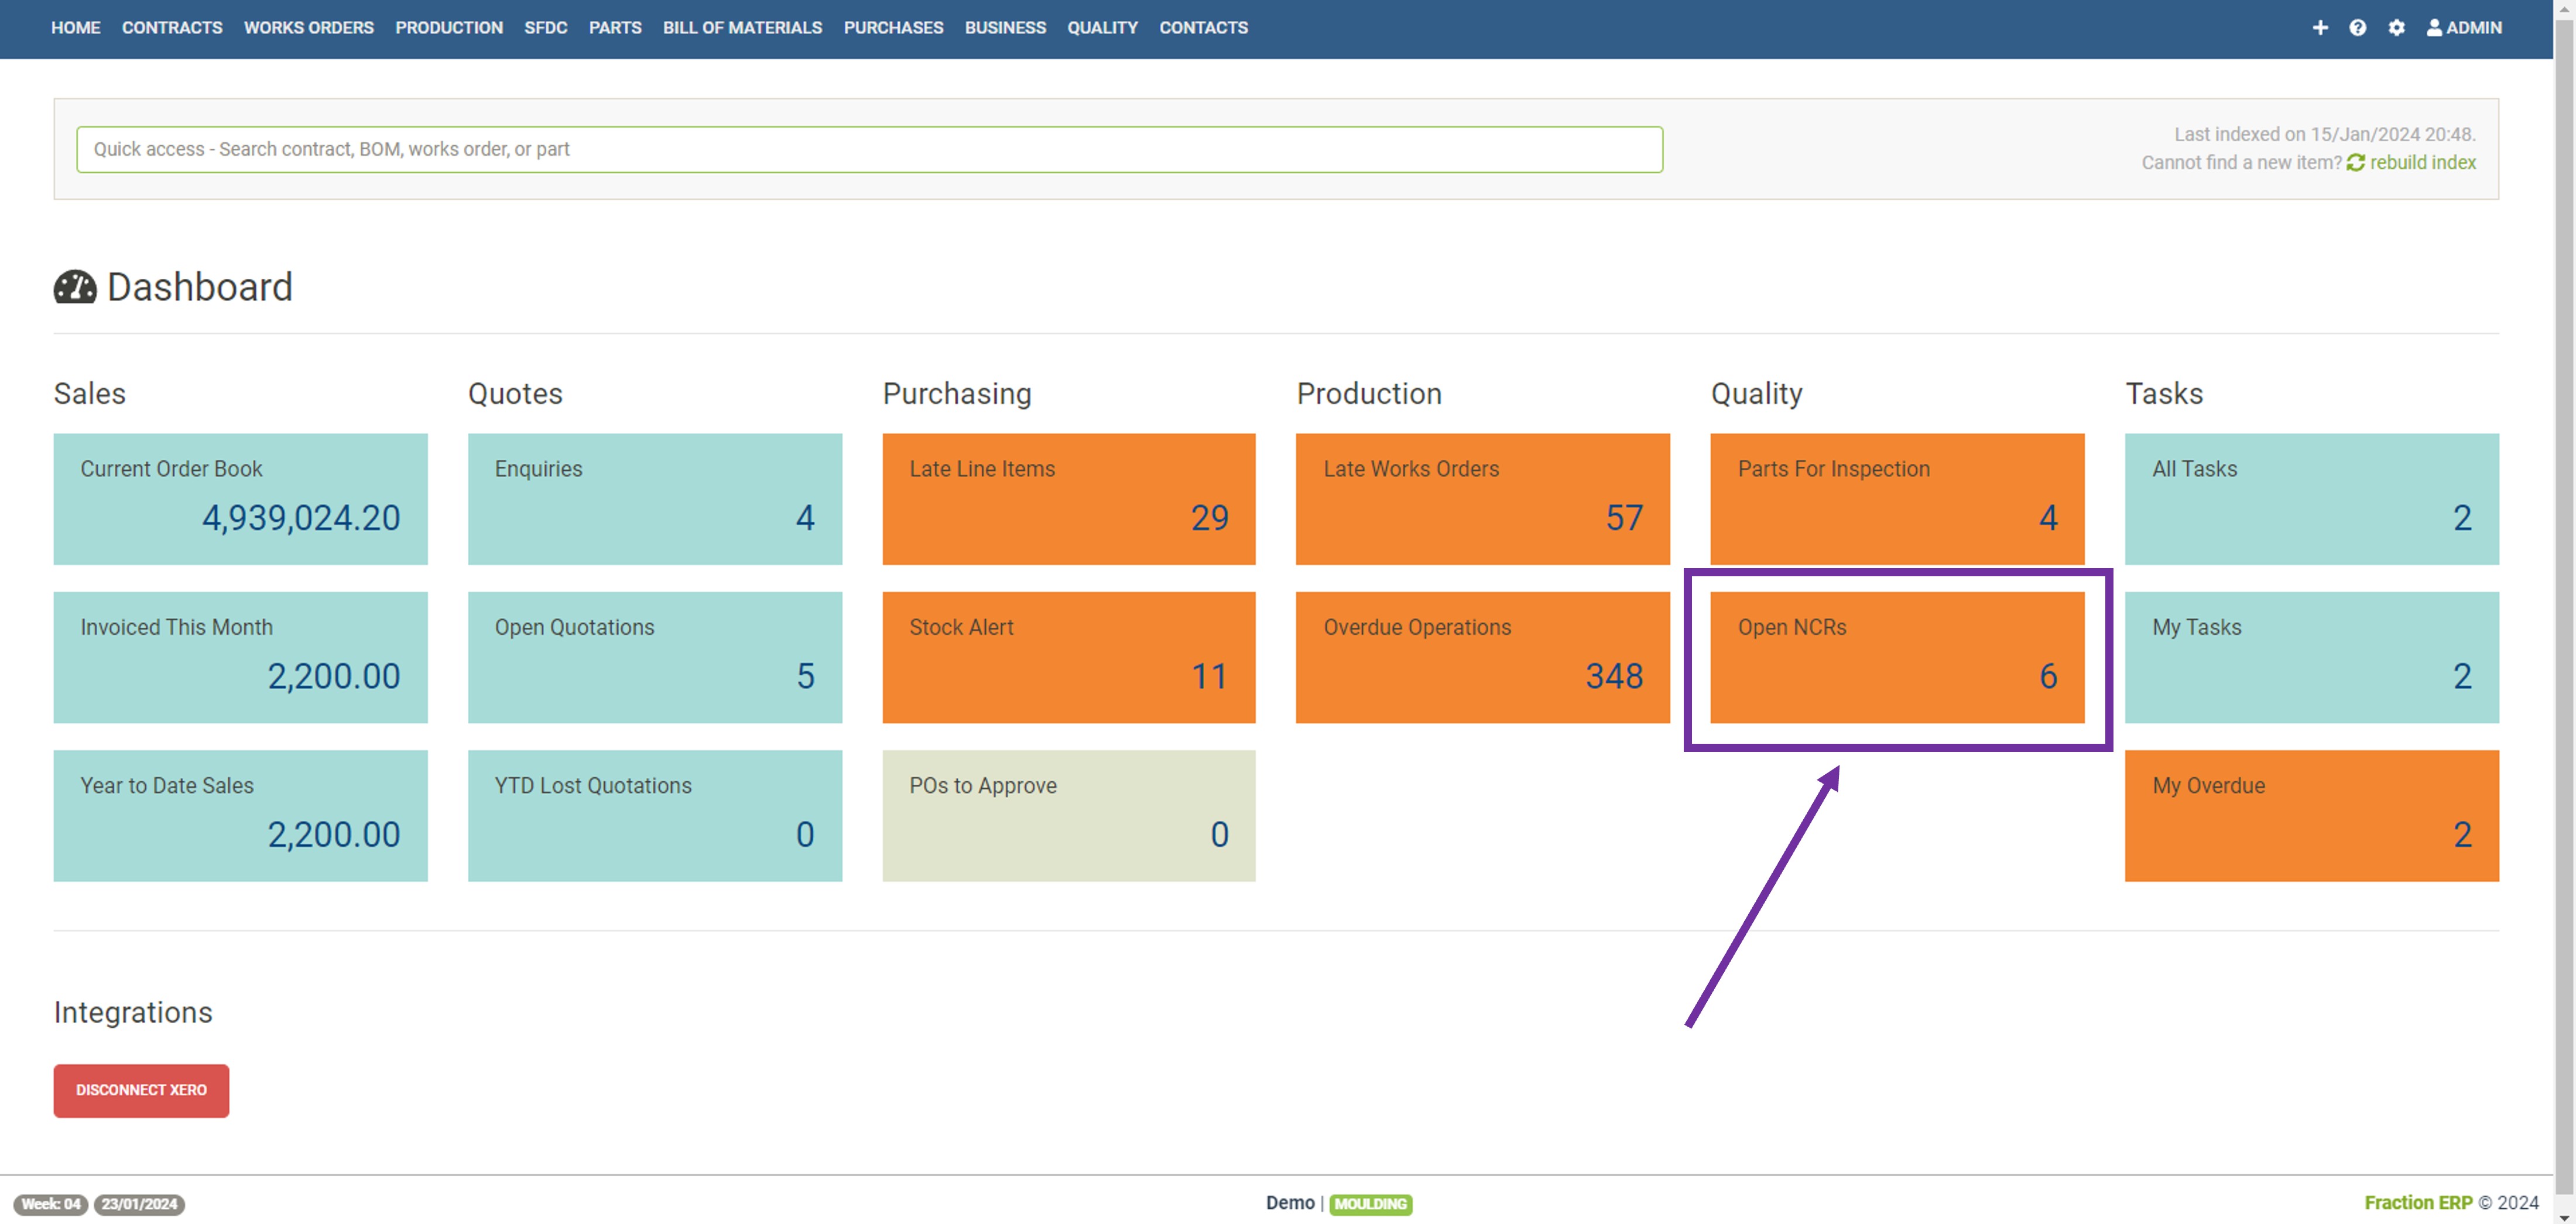2576x1224 pixels.
Task: Click the rebuild index refresh icon
Action: [2356, 162]
